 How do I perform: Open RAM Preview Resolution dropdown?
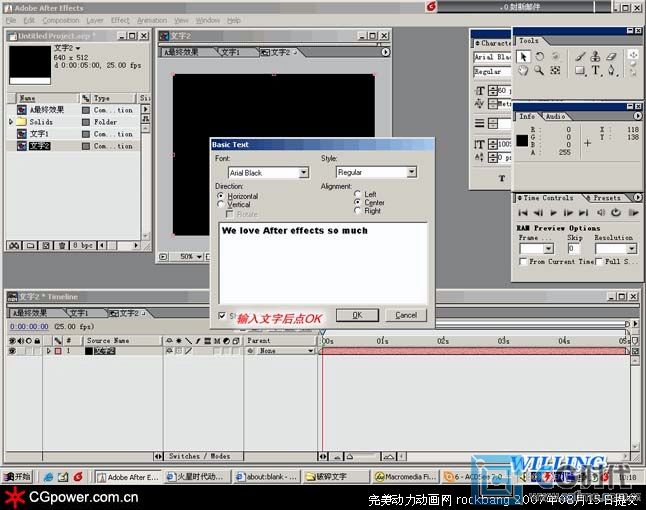632,248
